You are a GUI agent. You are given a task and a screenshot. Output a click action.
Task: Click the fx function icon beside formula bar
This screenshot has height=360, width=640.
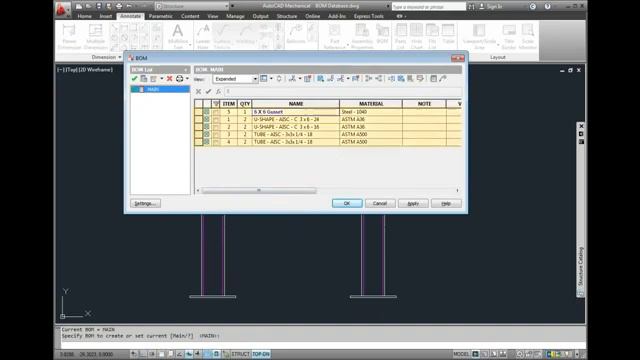pos(218,92)
